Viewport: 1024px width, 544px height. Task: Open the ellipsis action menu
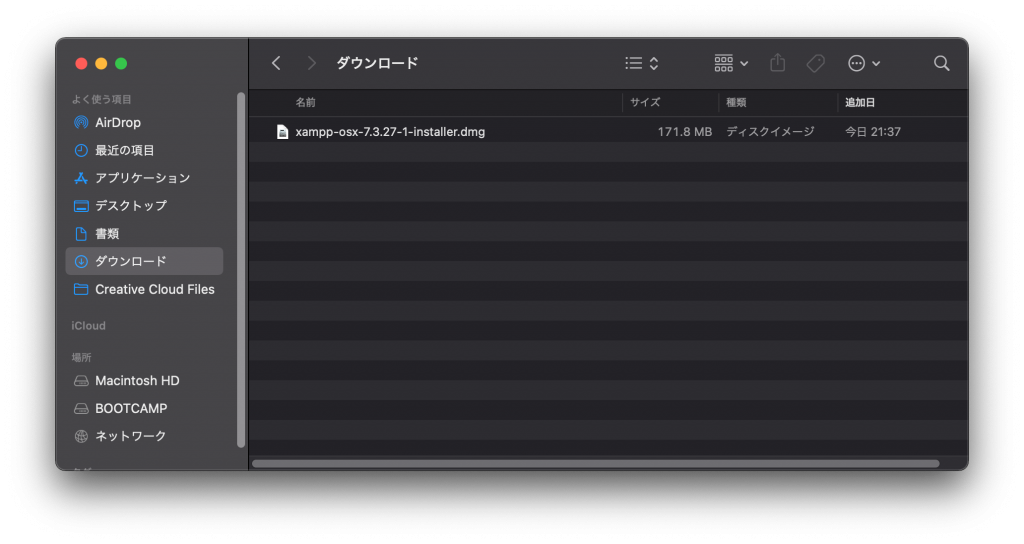click(864, 63)
